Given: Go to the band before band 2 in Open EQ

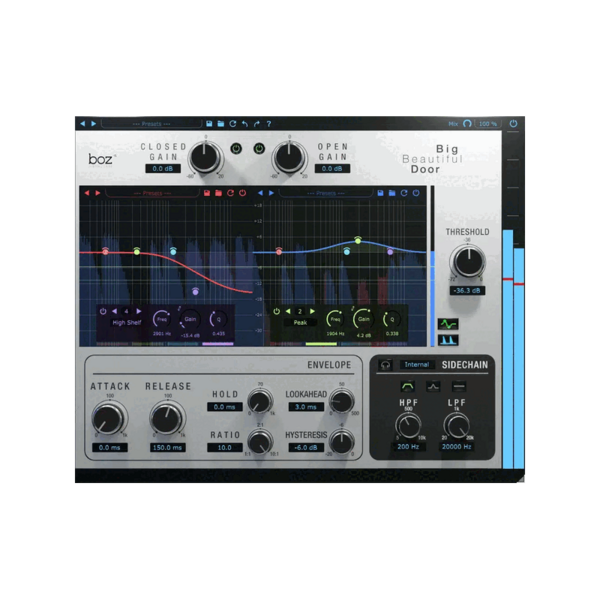Looking at the screenshot, I should (x=288, y=311).
